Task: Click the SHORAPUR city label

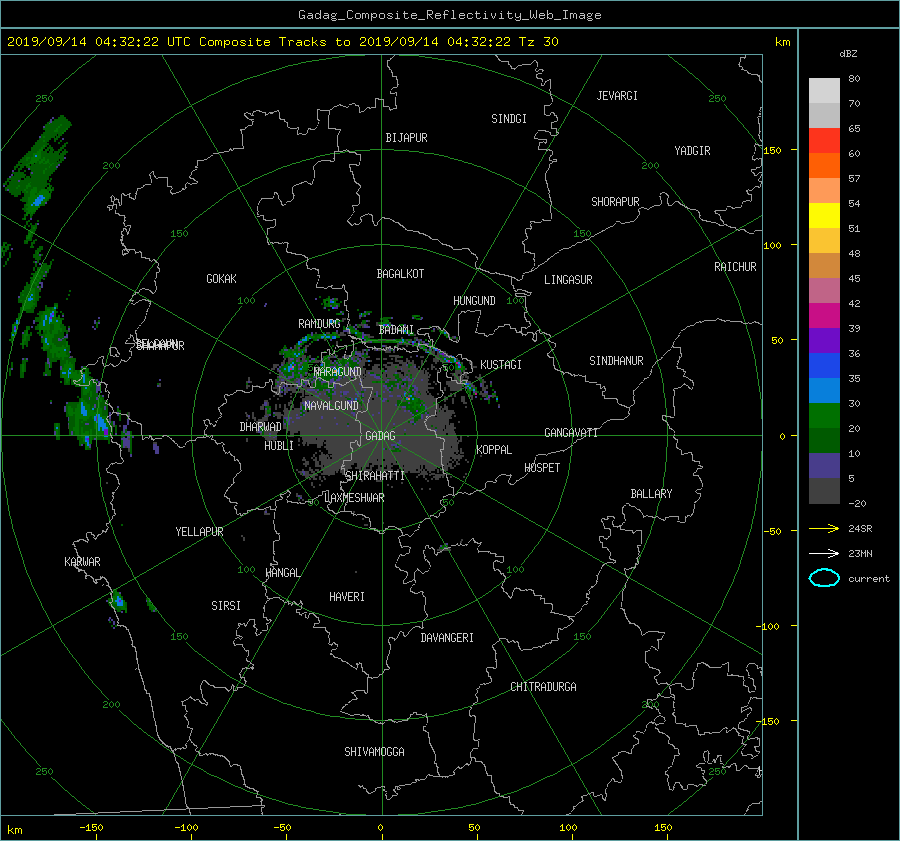Action: (x=615, y=202)
